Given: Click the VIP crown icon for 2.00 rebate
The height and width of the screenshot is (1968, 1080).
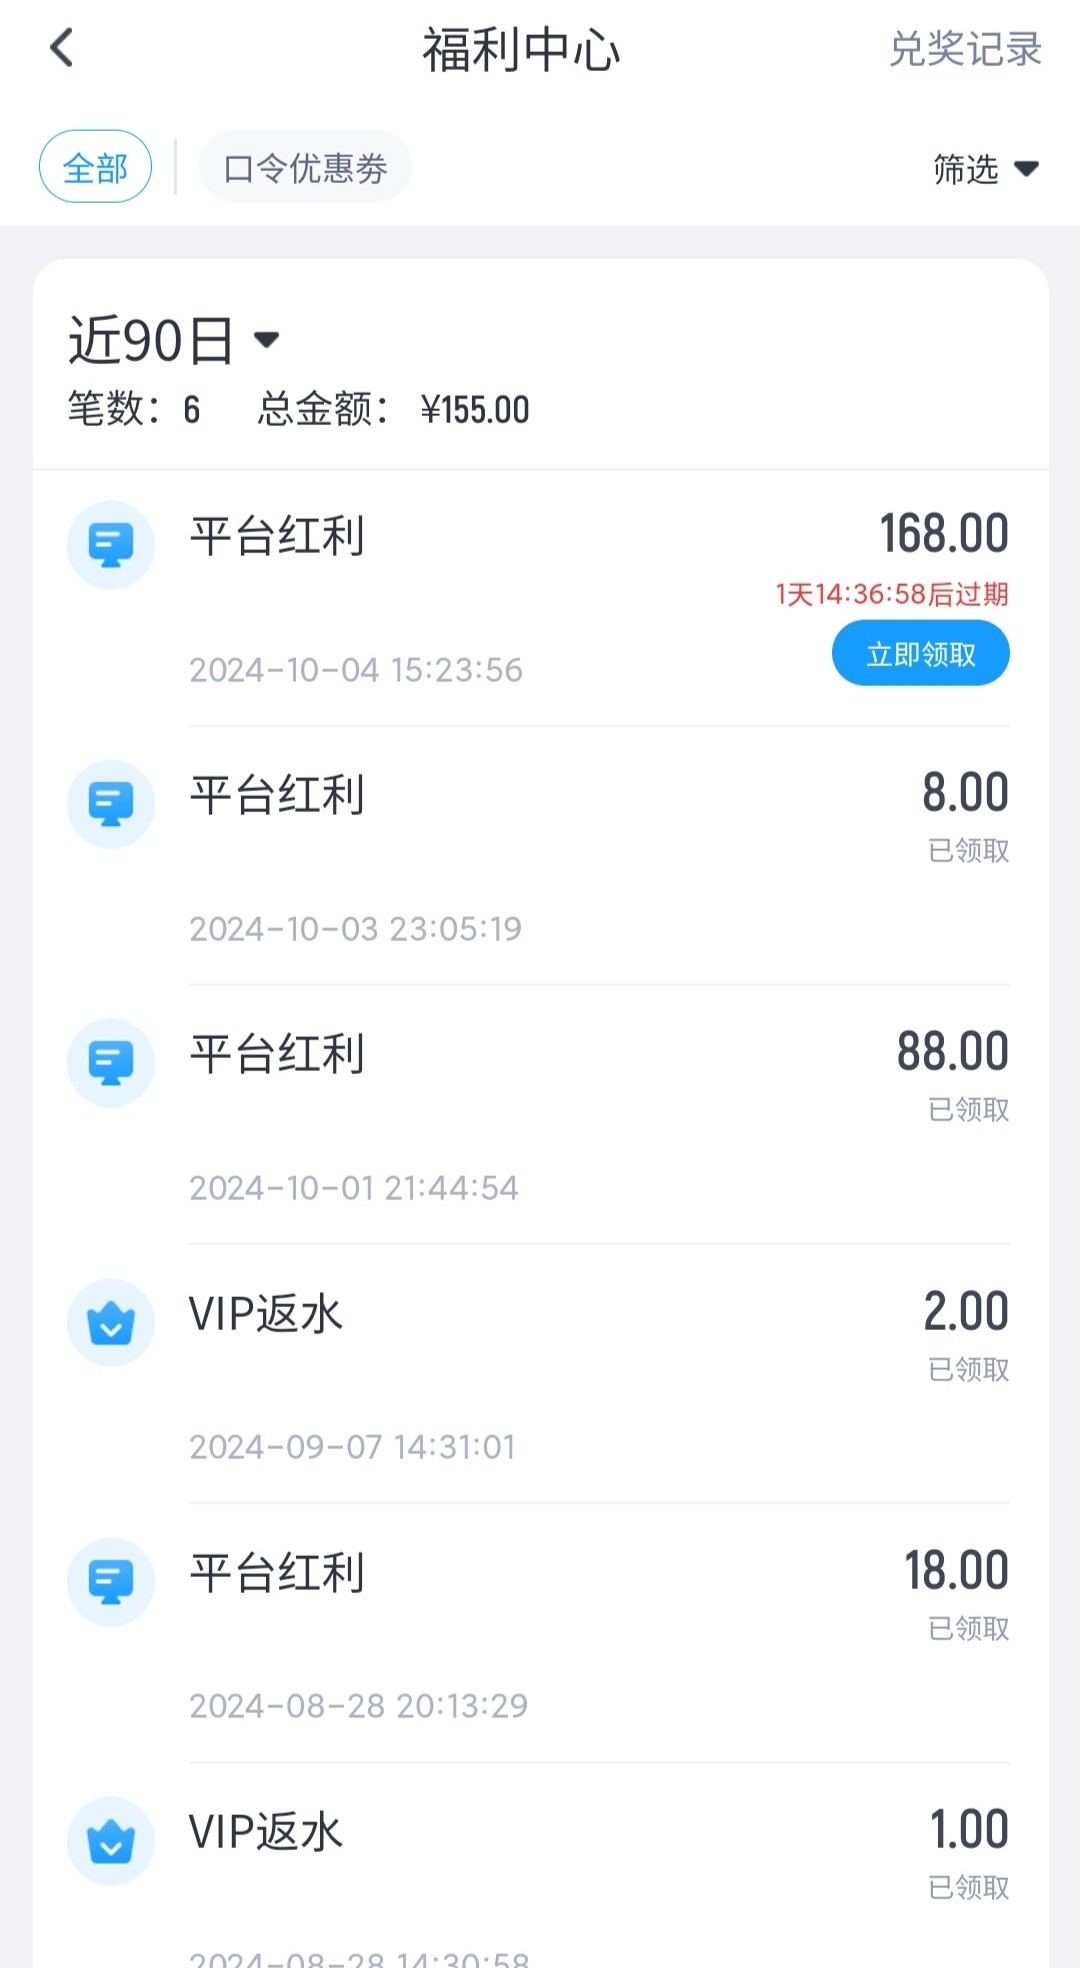Looking at the screenshot, I should [111, 1323].
